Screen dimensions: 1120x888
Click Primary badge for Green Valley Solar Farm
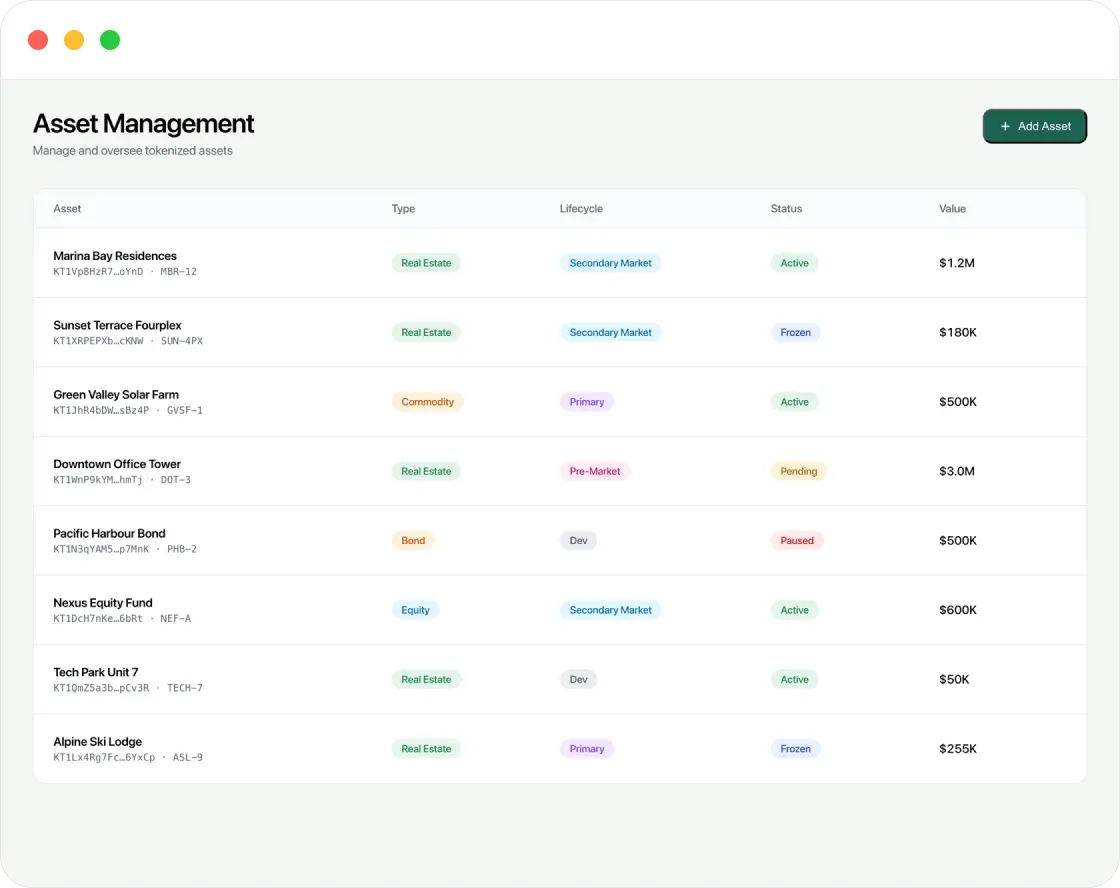tap(586, 401)
